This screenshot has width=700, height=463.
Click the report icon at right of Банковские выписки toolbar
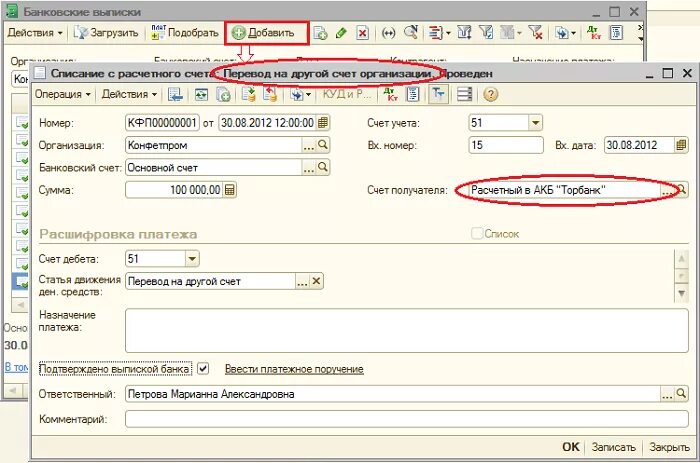617,33
